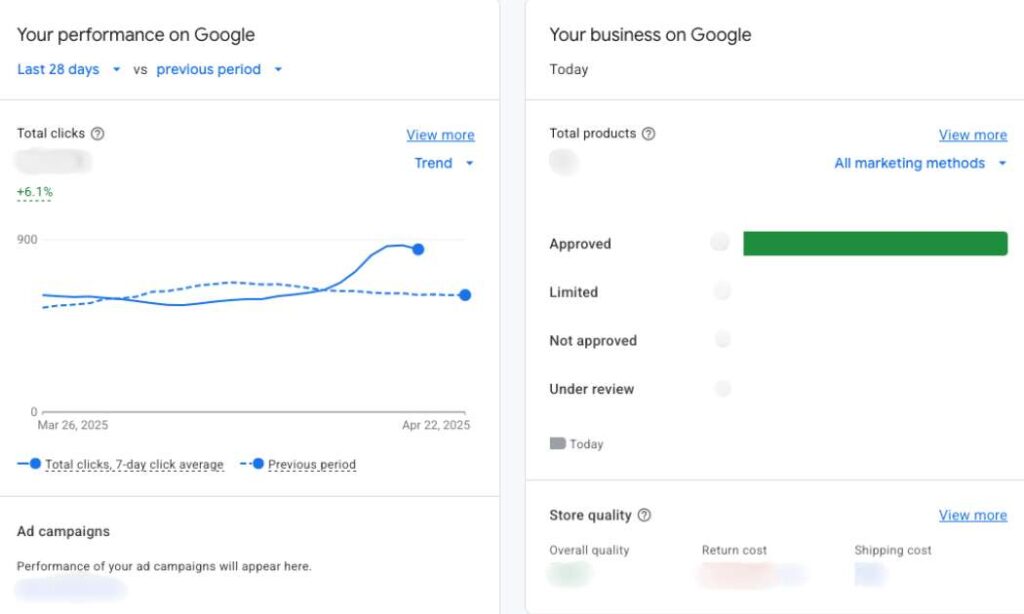Click the Limited status label

573,292
